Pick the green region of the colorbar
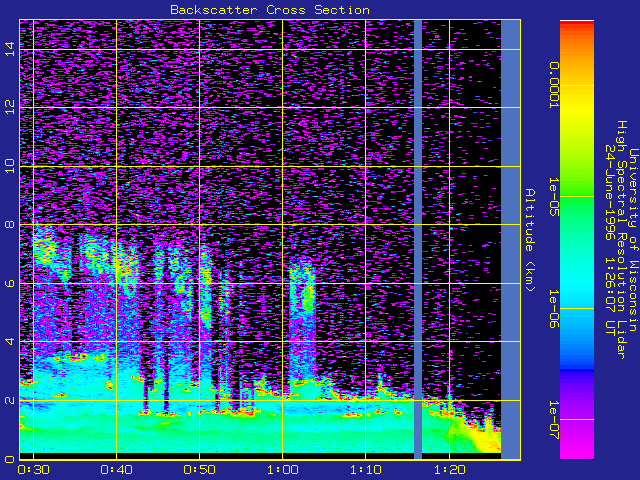The width and height of the screenshot is (640, 480). click(x=577, y=196)
